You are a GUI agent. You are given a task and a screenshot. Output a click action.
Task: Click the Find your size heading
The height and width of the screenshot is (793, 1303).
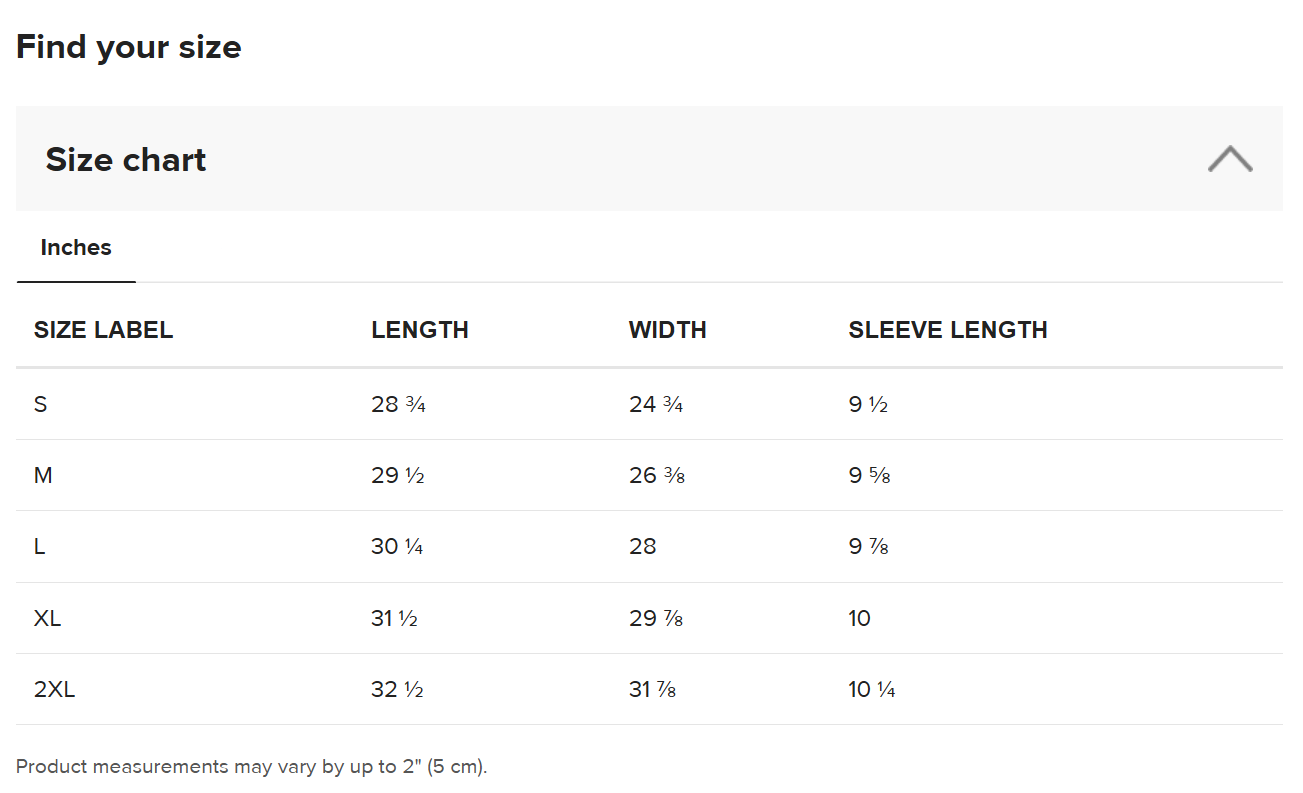tap(129, 47)
